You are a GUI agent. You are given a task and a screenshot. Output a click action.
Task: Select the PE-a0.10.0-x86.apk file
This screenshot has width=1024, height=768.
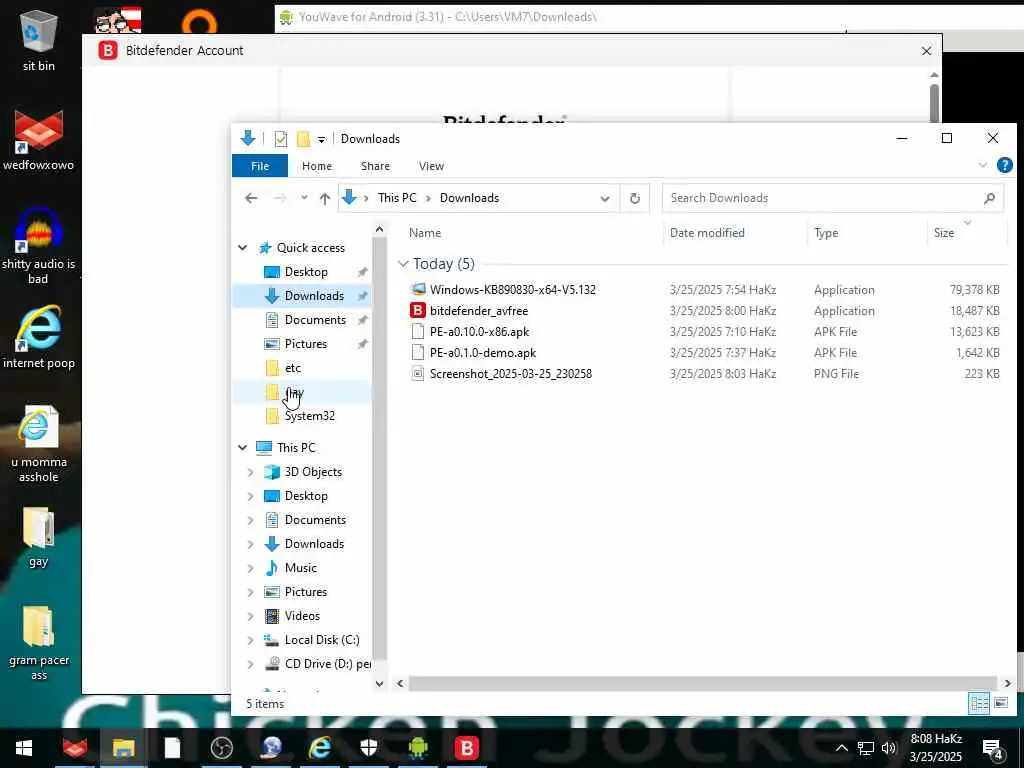click(x=479, y=332)
